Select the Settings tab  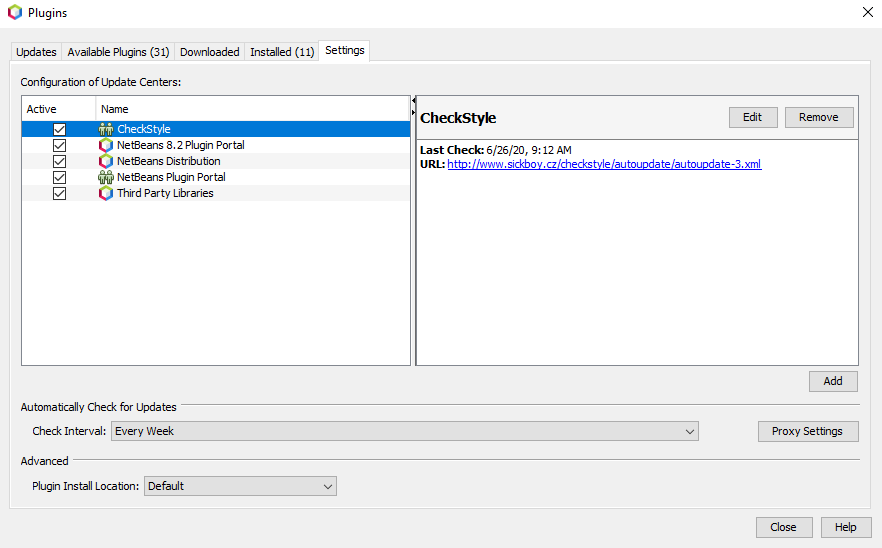344,50
